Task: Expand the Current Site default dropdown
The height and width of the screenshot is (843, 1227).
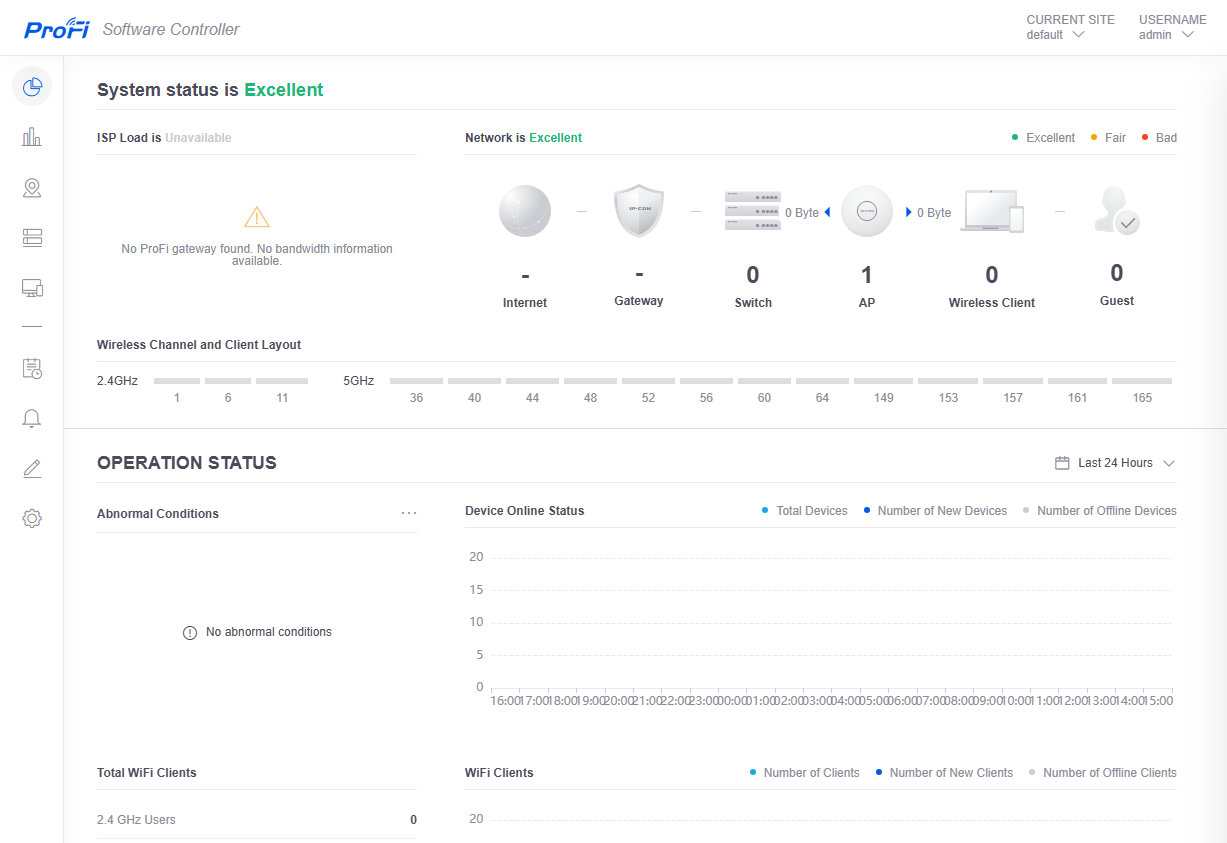Action: pos(1056,34)
